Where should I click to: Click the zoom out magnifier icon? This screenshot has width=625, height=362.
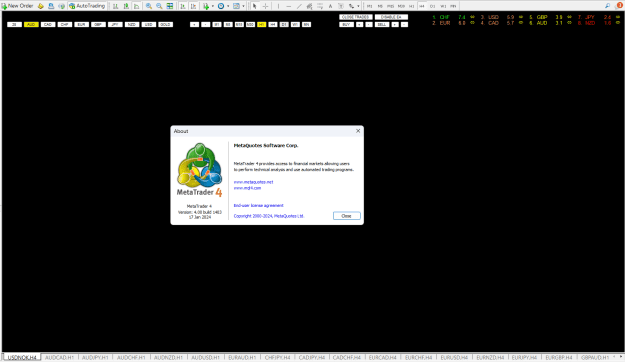point(159,6)
